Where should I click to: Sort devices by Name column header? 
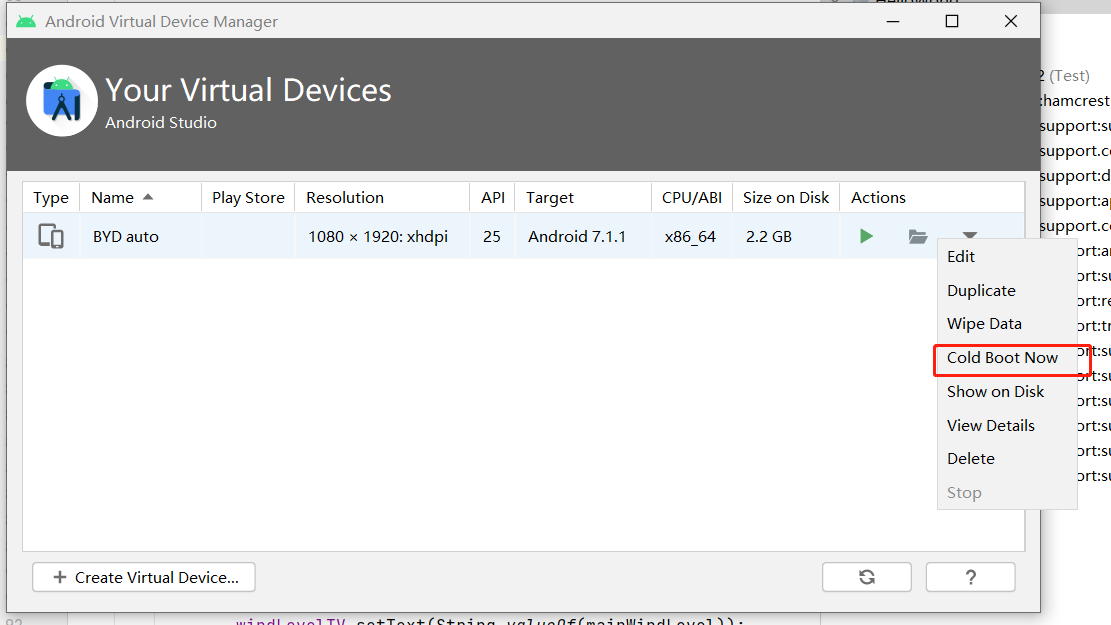click(140, 198)
